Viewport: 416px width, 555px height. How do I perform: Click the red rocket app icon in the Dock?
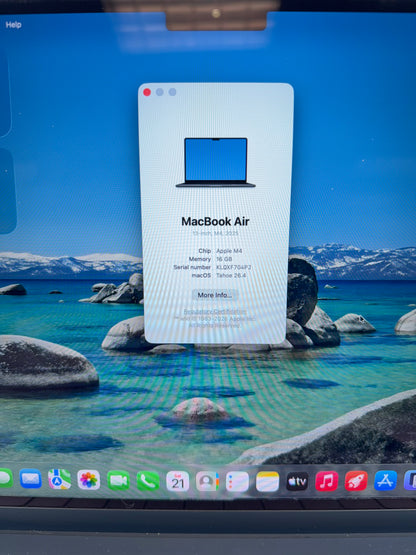(x=356, y=481)
